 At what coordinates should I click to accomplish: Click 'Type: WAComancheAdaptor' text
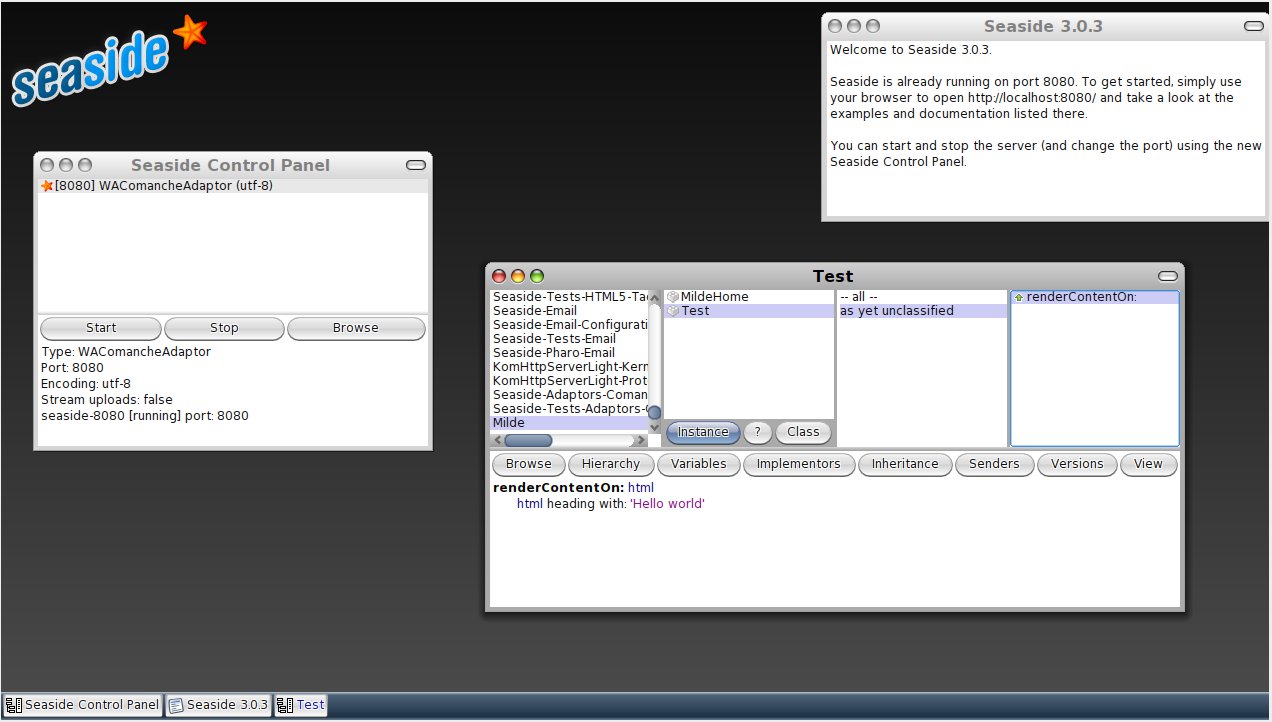(x=126, y=352)
